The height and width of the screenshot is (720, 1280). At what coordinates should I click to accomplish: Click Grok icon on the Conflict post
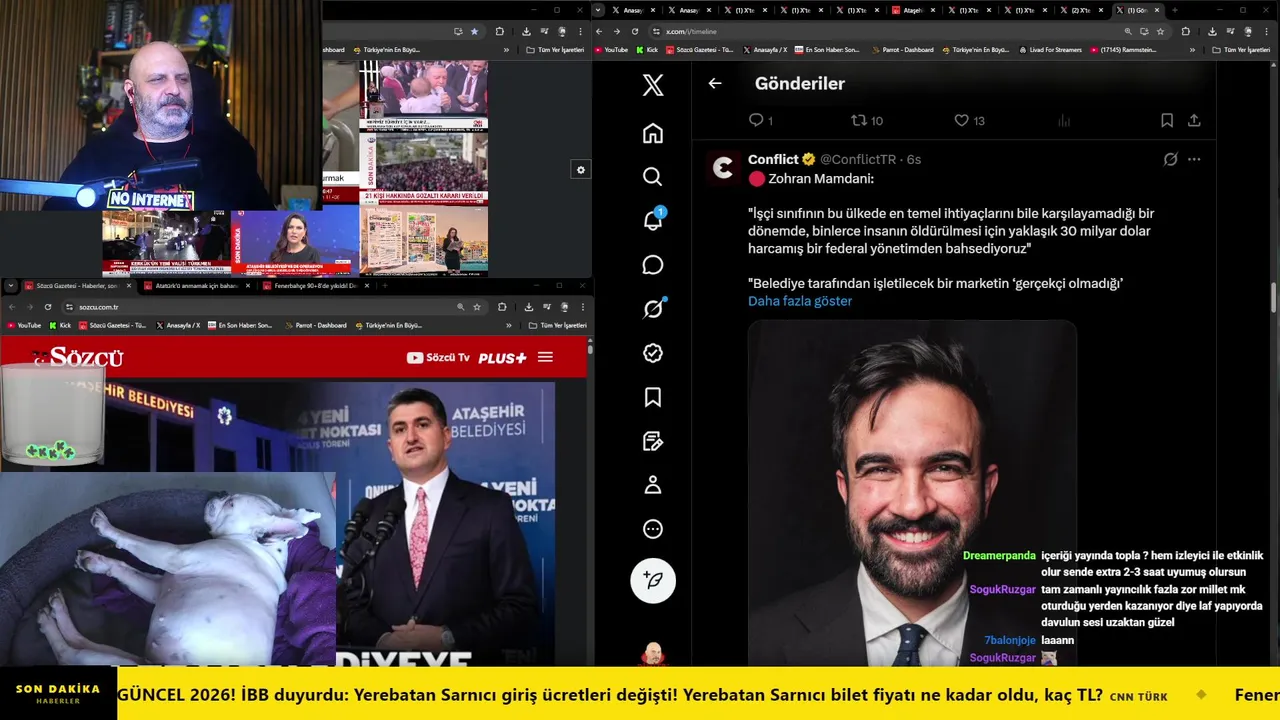pos(1171,159)
